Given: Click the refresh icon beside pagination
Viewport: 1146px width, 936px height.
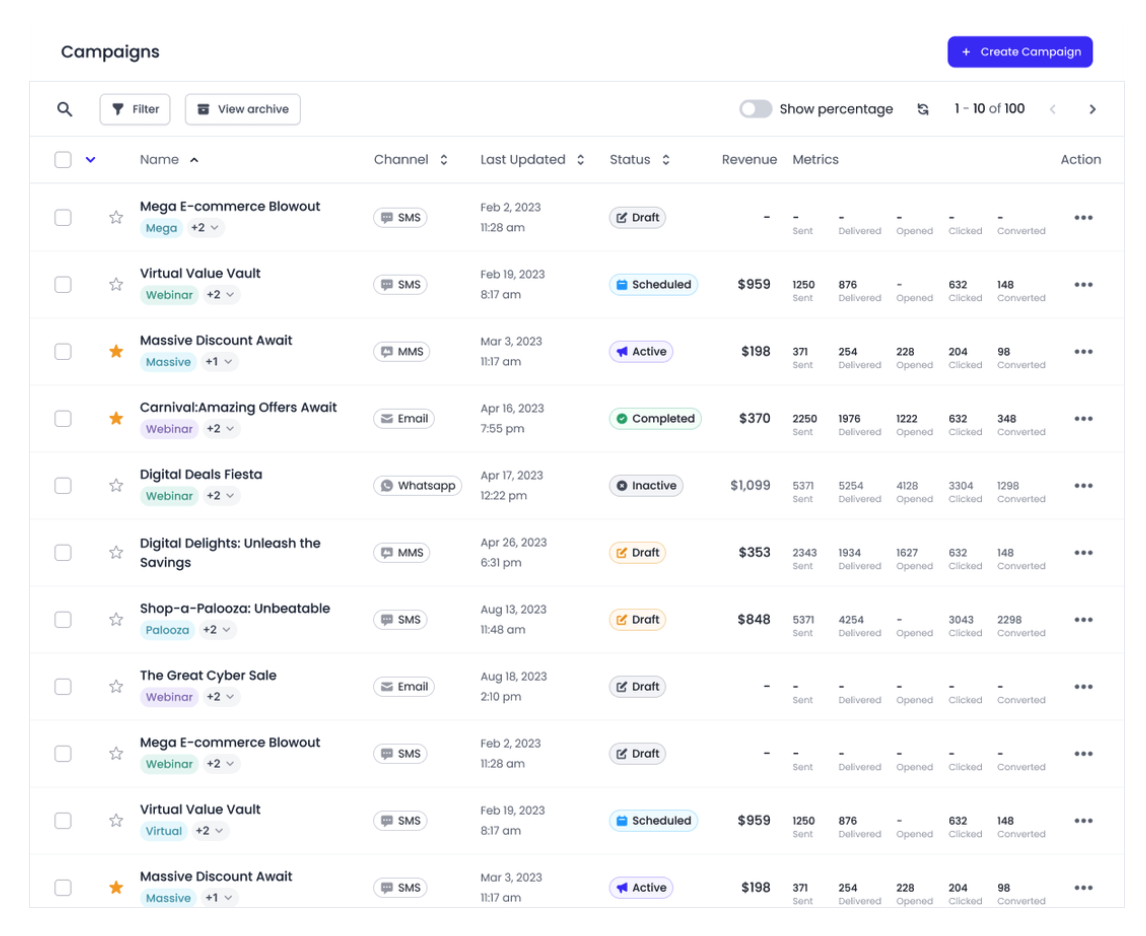Looking at the screenshot, I should (x=923, y=109).
